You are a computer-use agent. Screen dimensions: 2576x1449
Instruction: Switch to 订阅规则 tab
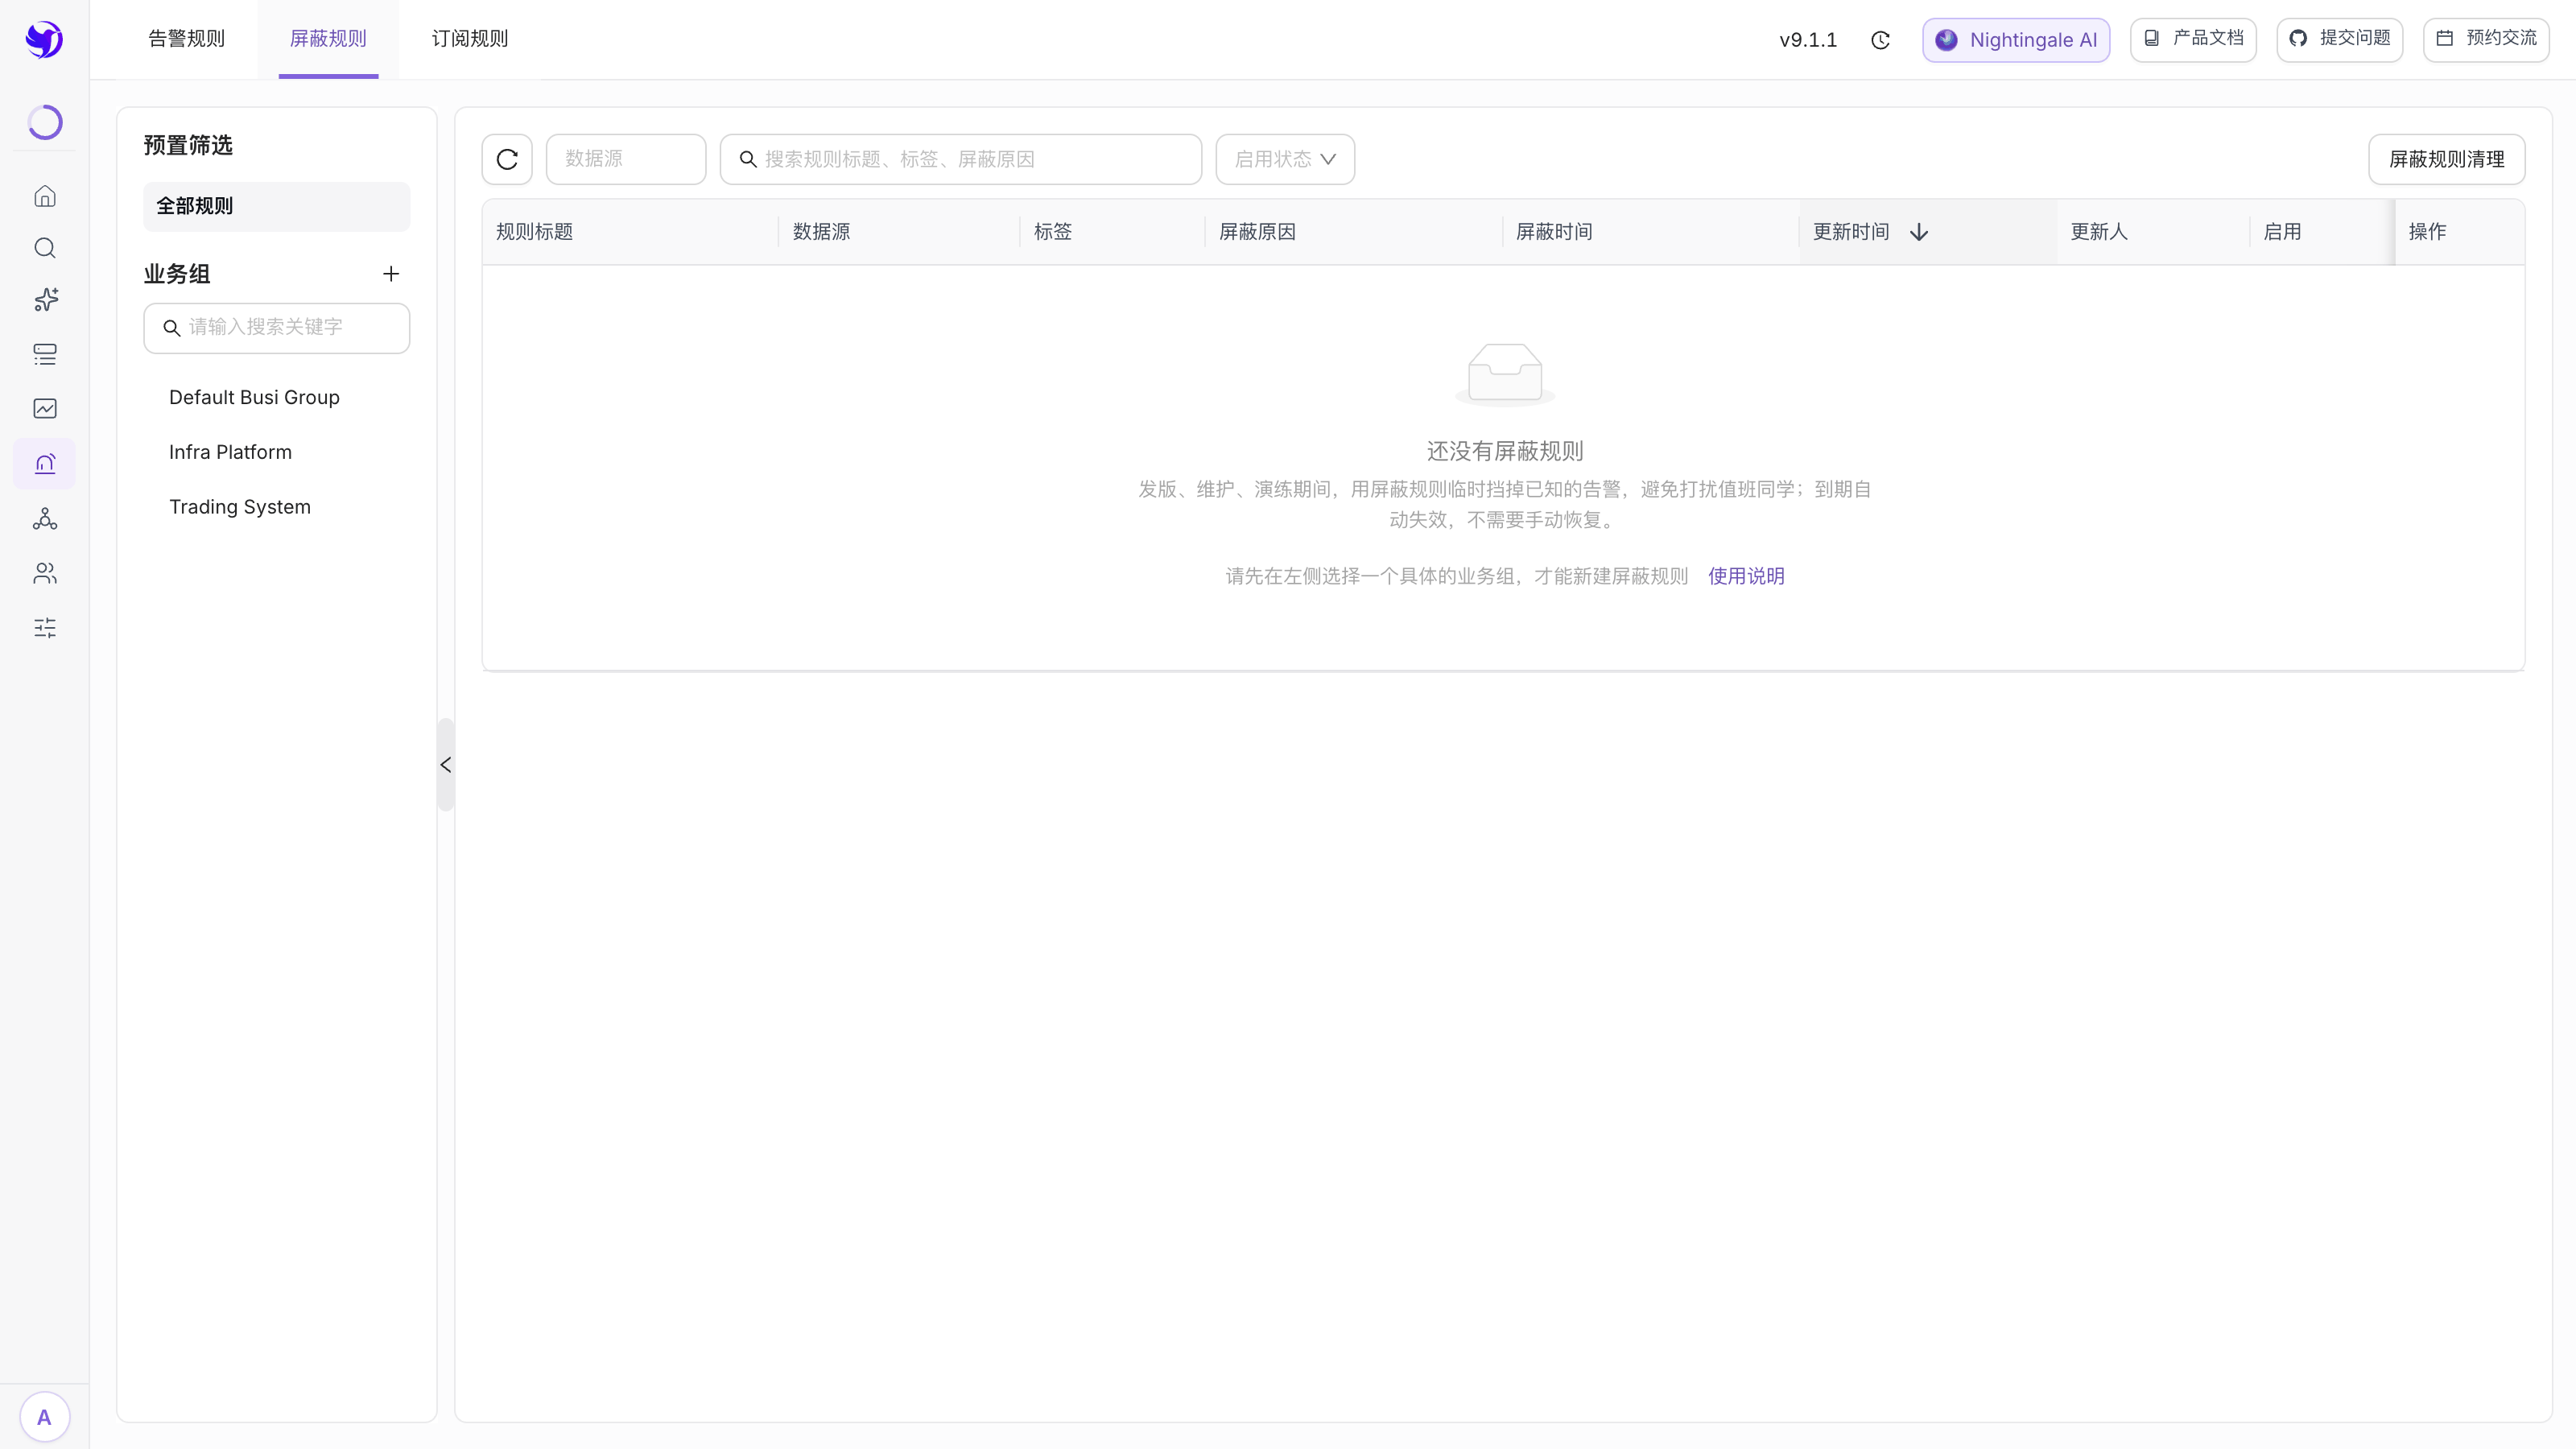(x=470, y=39)
